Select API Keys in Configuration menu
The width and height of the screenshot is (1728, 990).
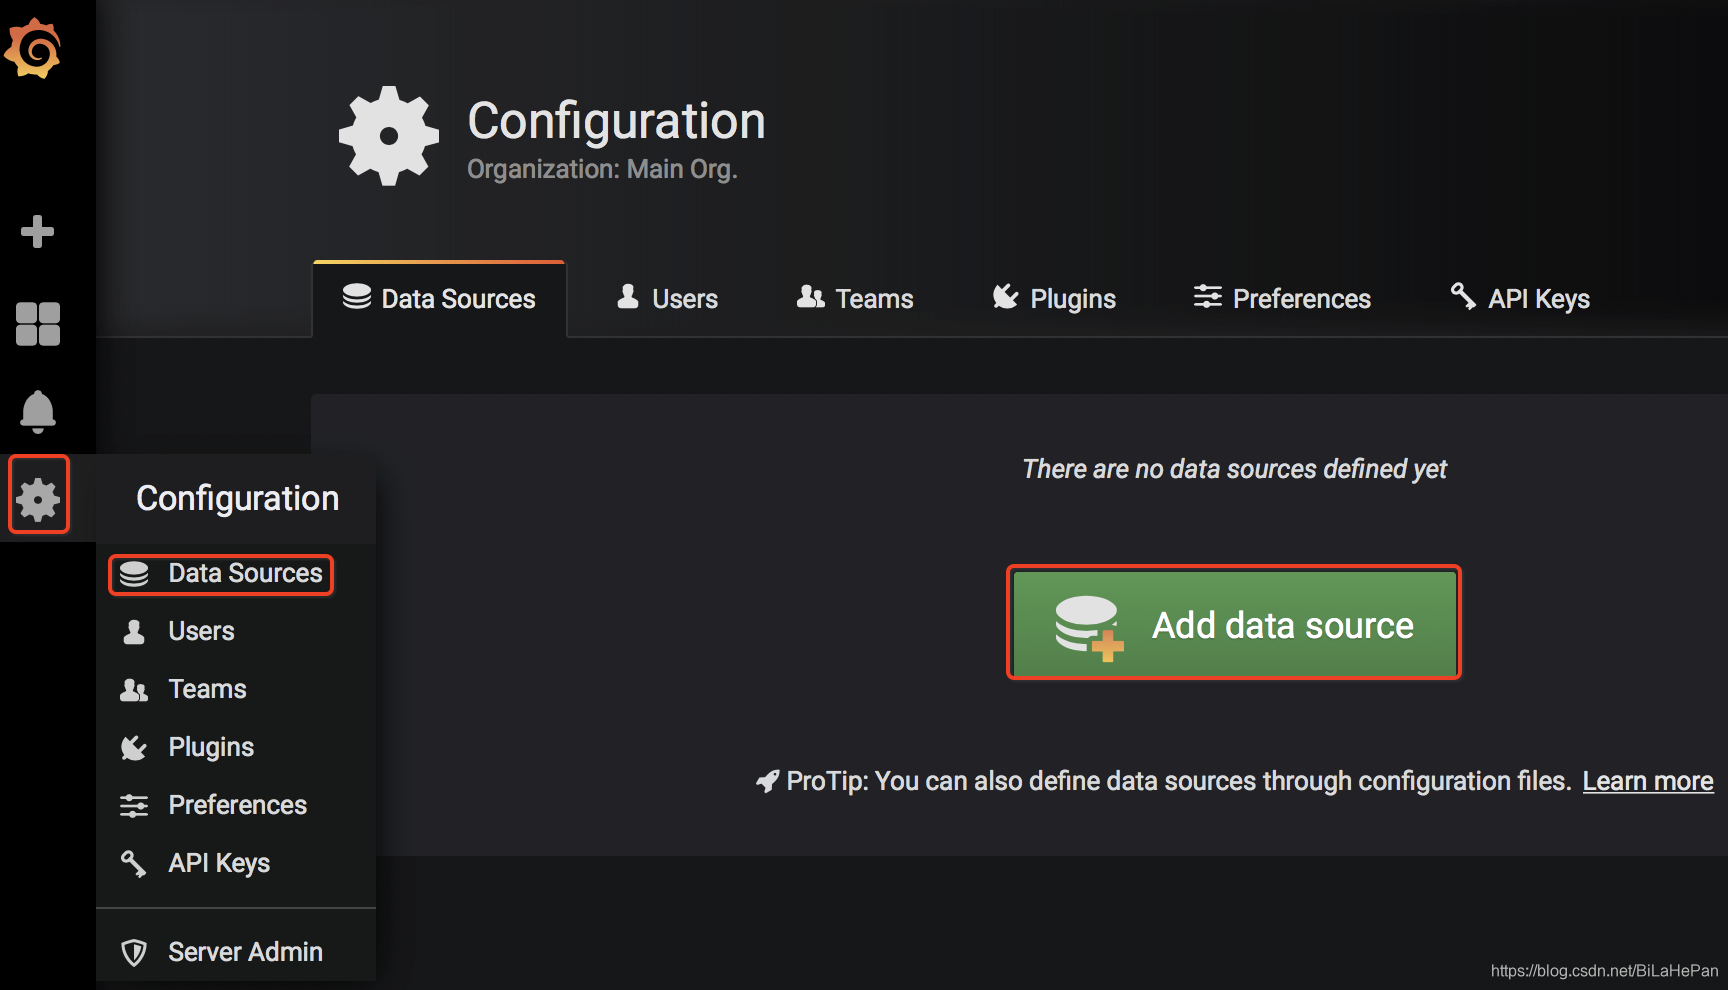tap(195, 863)
